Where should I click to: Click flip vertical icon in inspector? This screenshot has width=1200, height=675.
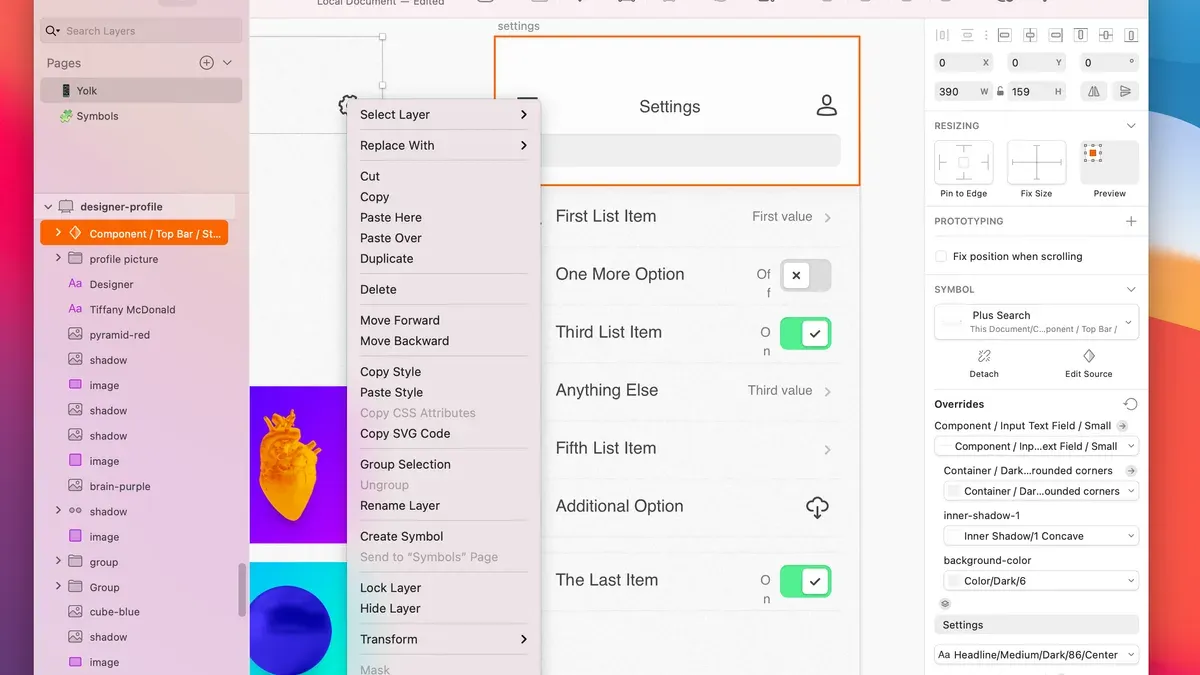tap(1125, 91)
